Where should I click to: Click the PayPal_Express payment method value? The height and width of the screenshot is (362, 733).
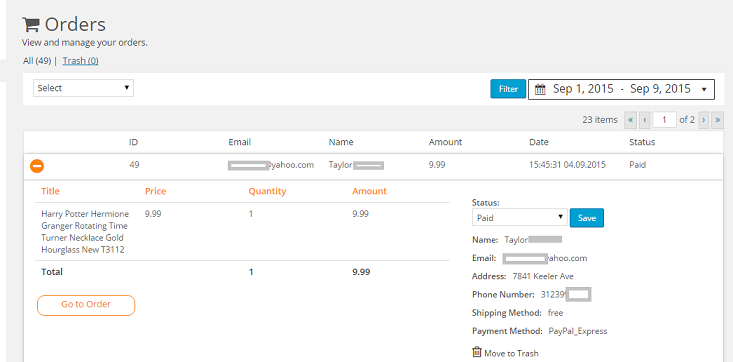click(x=578, y=331)
